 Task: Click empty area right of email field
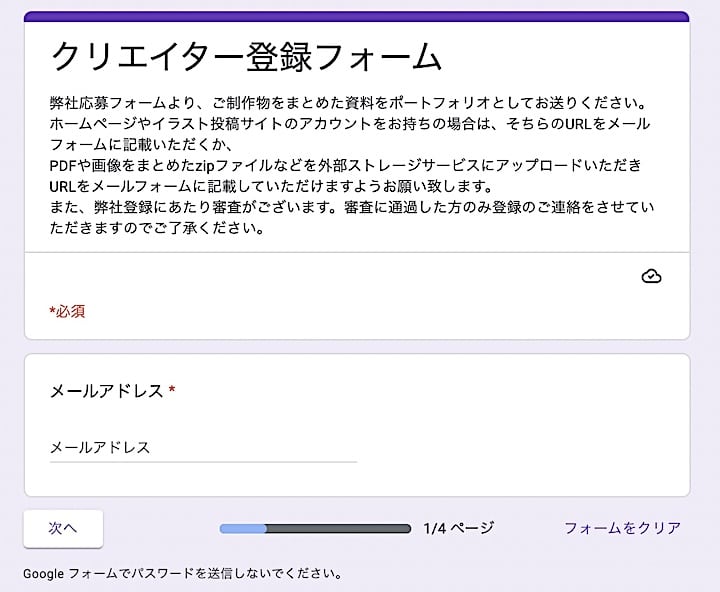(520, 447)
